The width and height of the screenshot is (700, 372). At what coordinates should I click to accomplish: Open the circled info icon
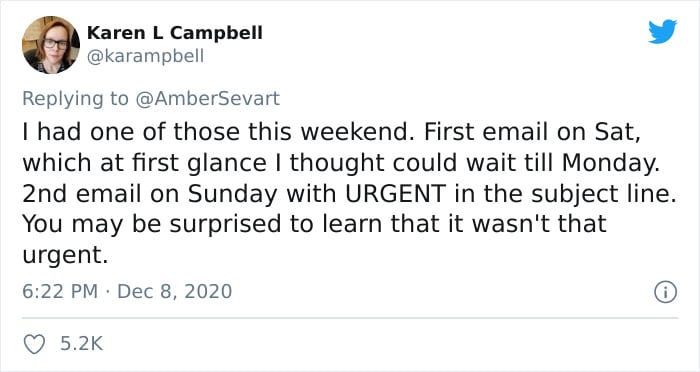[x=665, y=293]
